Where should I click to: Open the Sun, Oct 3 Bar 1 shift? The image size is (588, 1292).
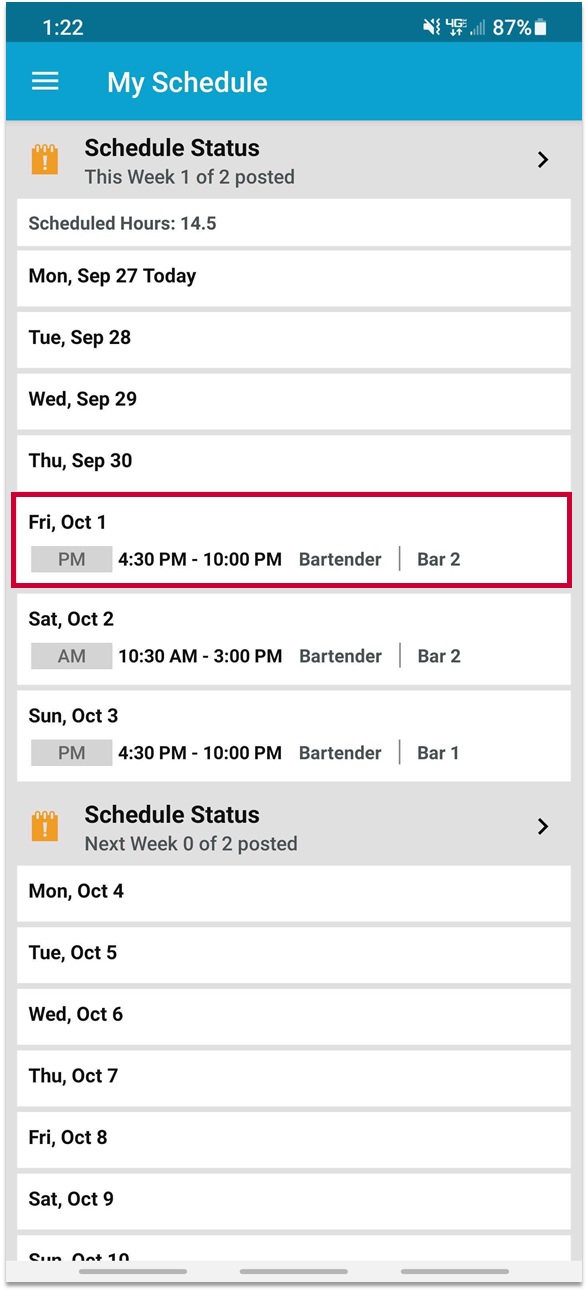point(293,734)
